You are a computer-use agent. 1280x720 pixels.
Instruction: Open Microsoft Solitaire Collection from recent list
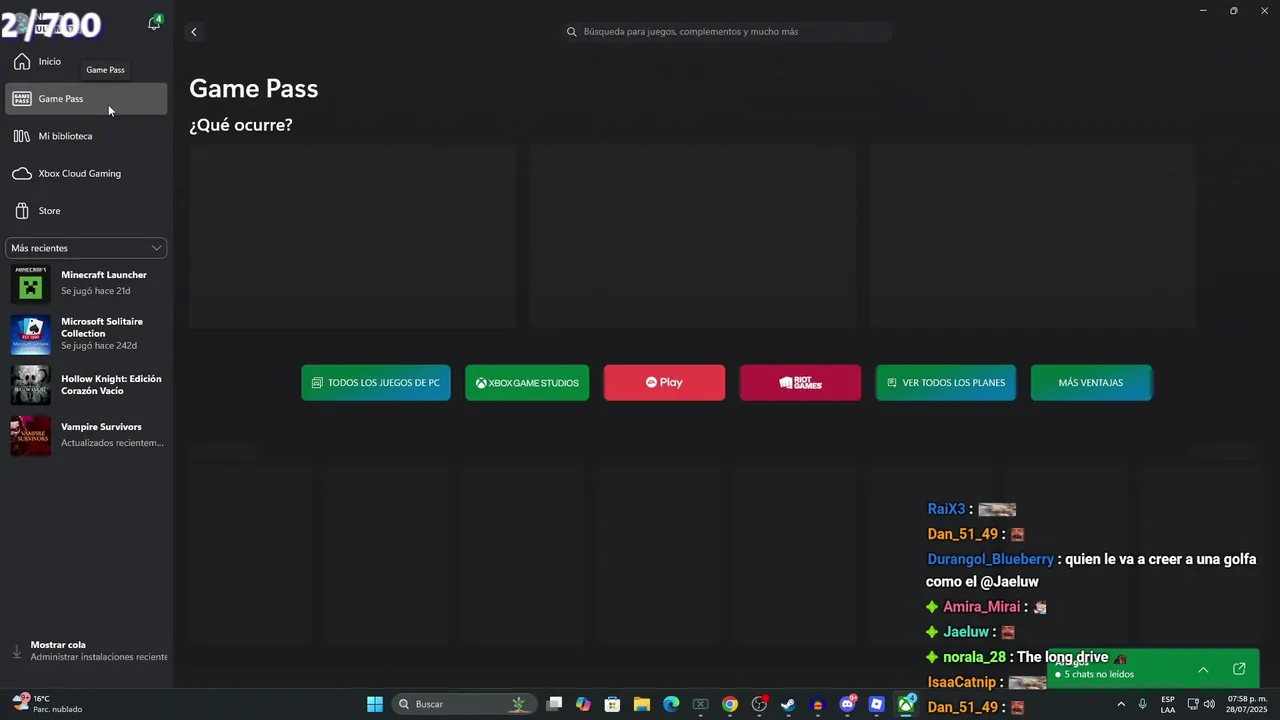coord(86,334)
